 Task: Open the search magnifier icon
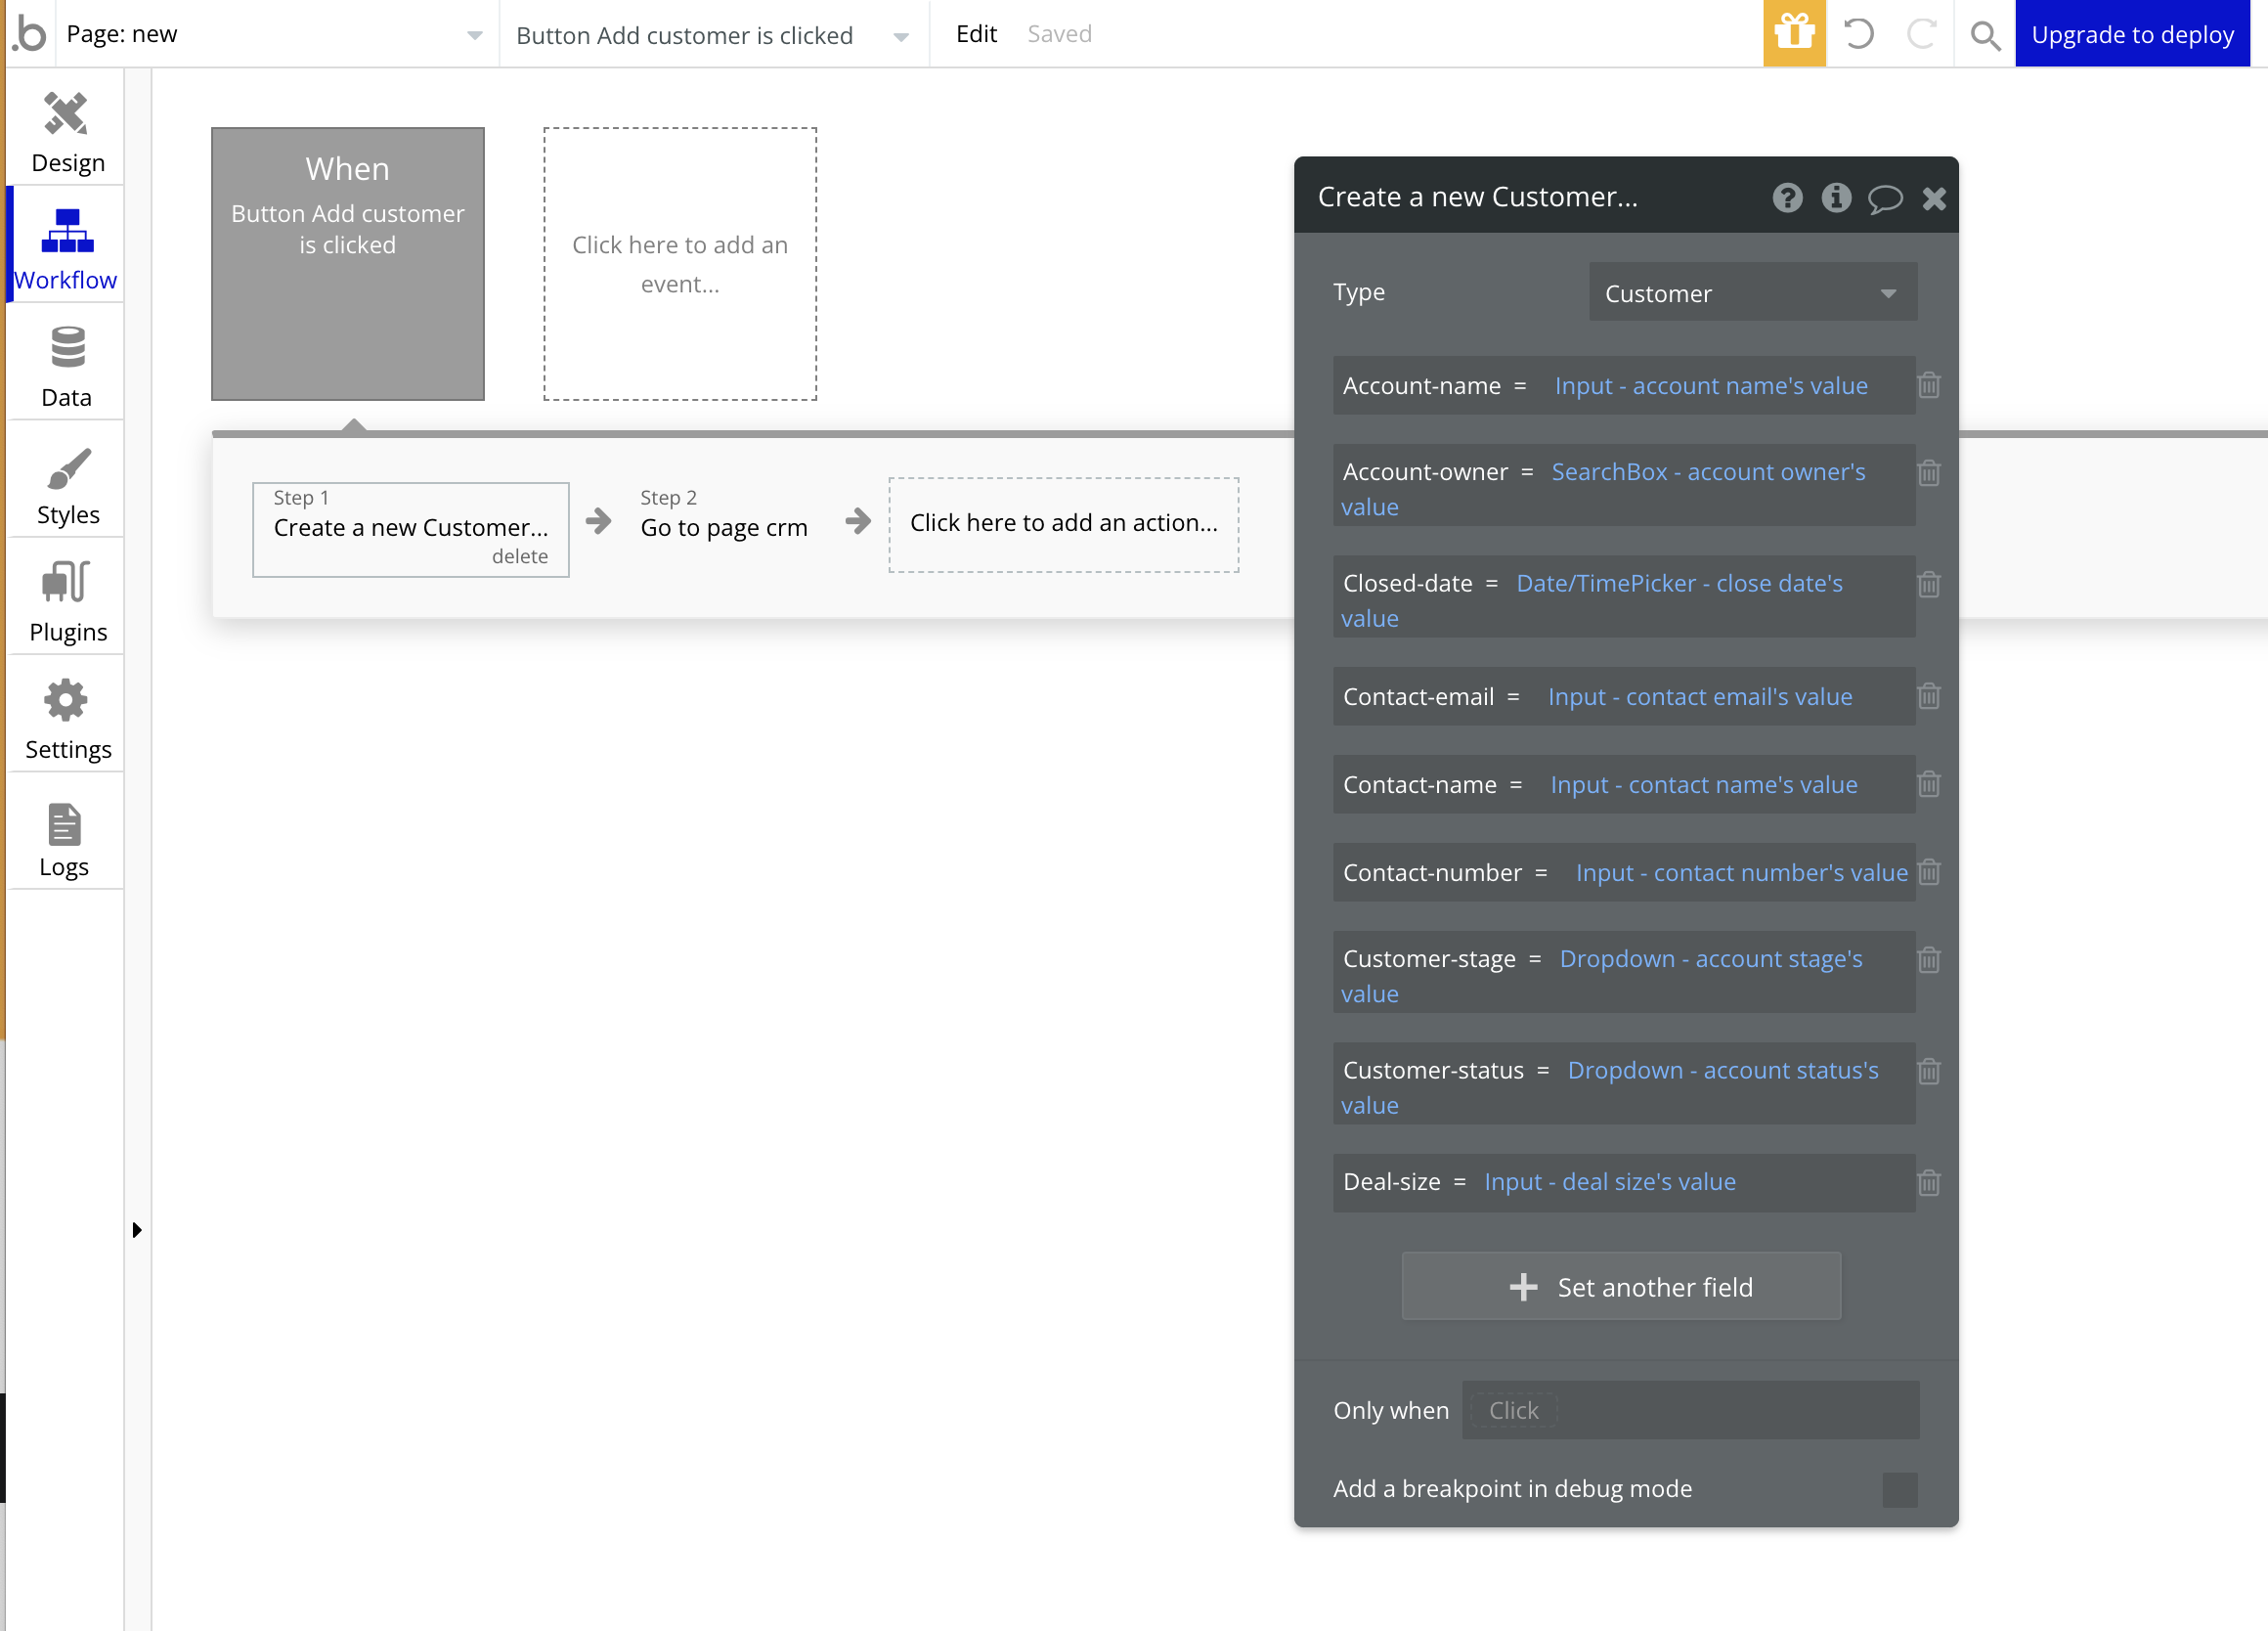click(x=1984, y=36)
